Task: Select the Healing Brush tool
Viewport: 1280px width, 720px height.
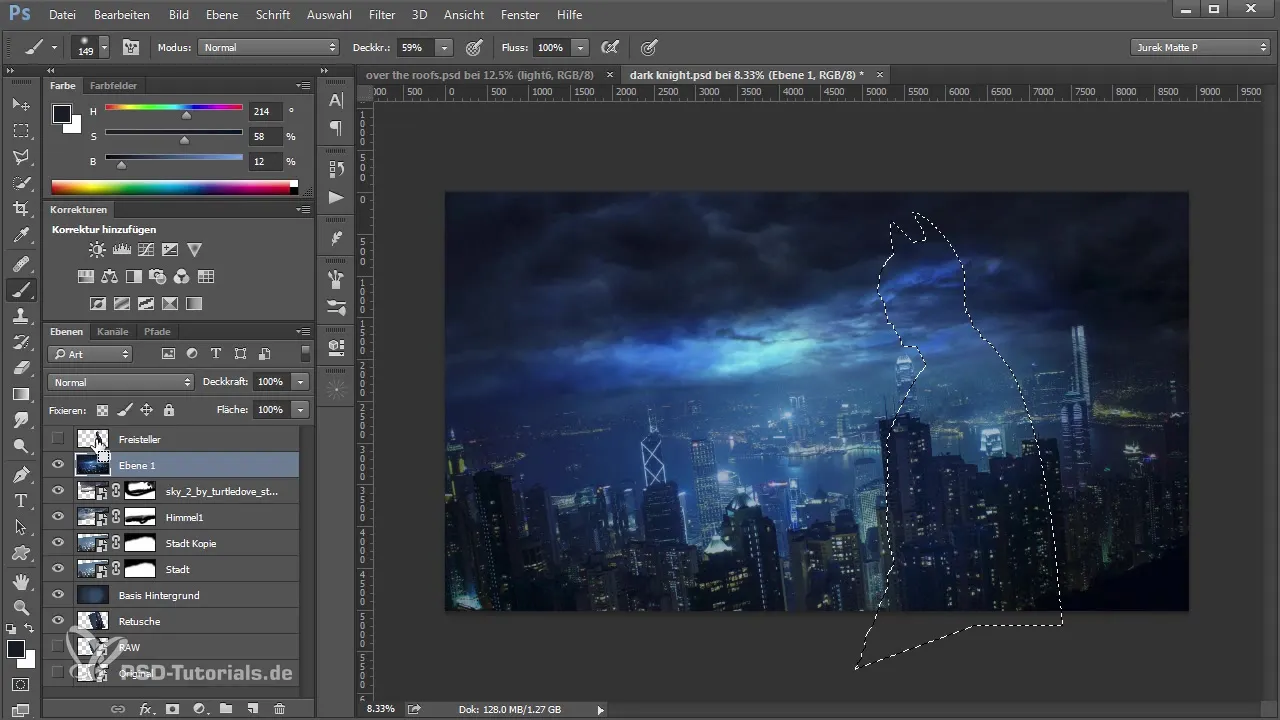Action: 20,264
